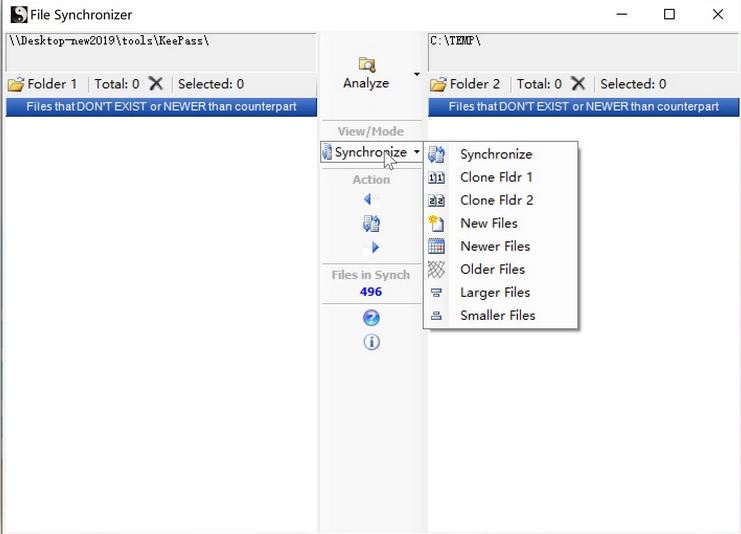Click the Folder 2 label button
The width and height of the screenshot is (741, 534).
pyautogui.click(x=475, y=84)
